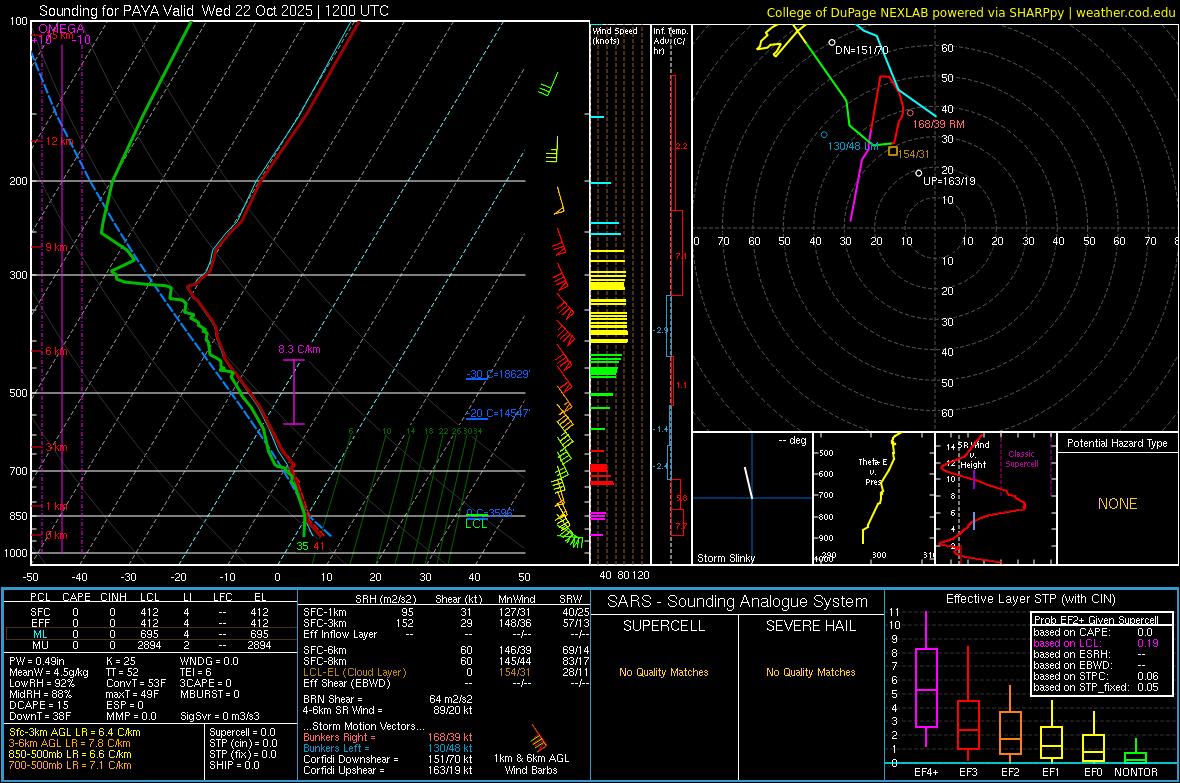Click the -30 C=18629' height label
Viewport: 1180px width, 783px height.
coord(497,374)
